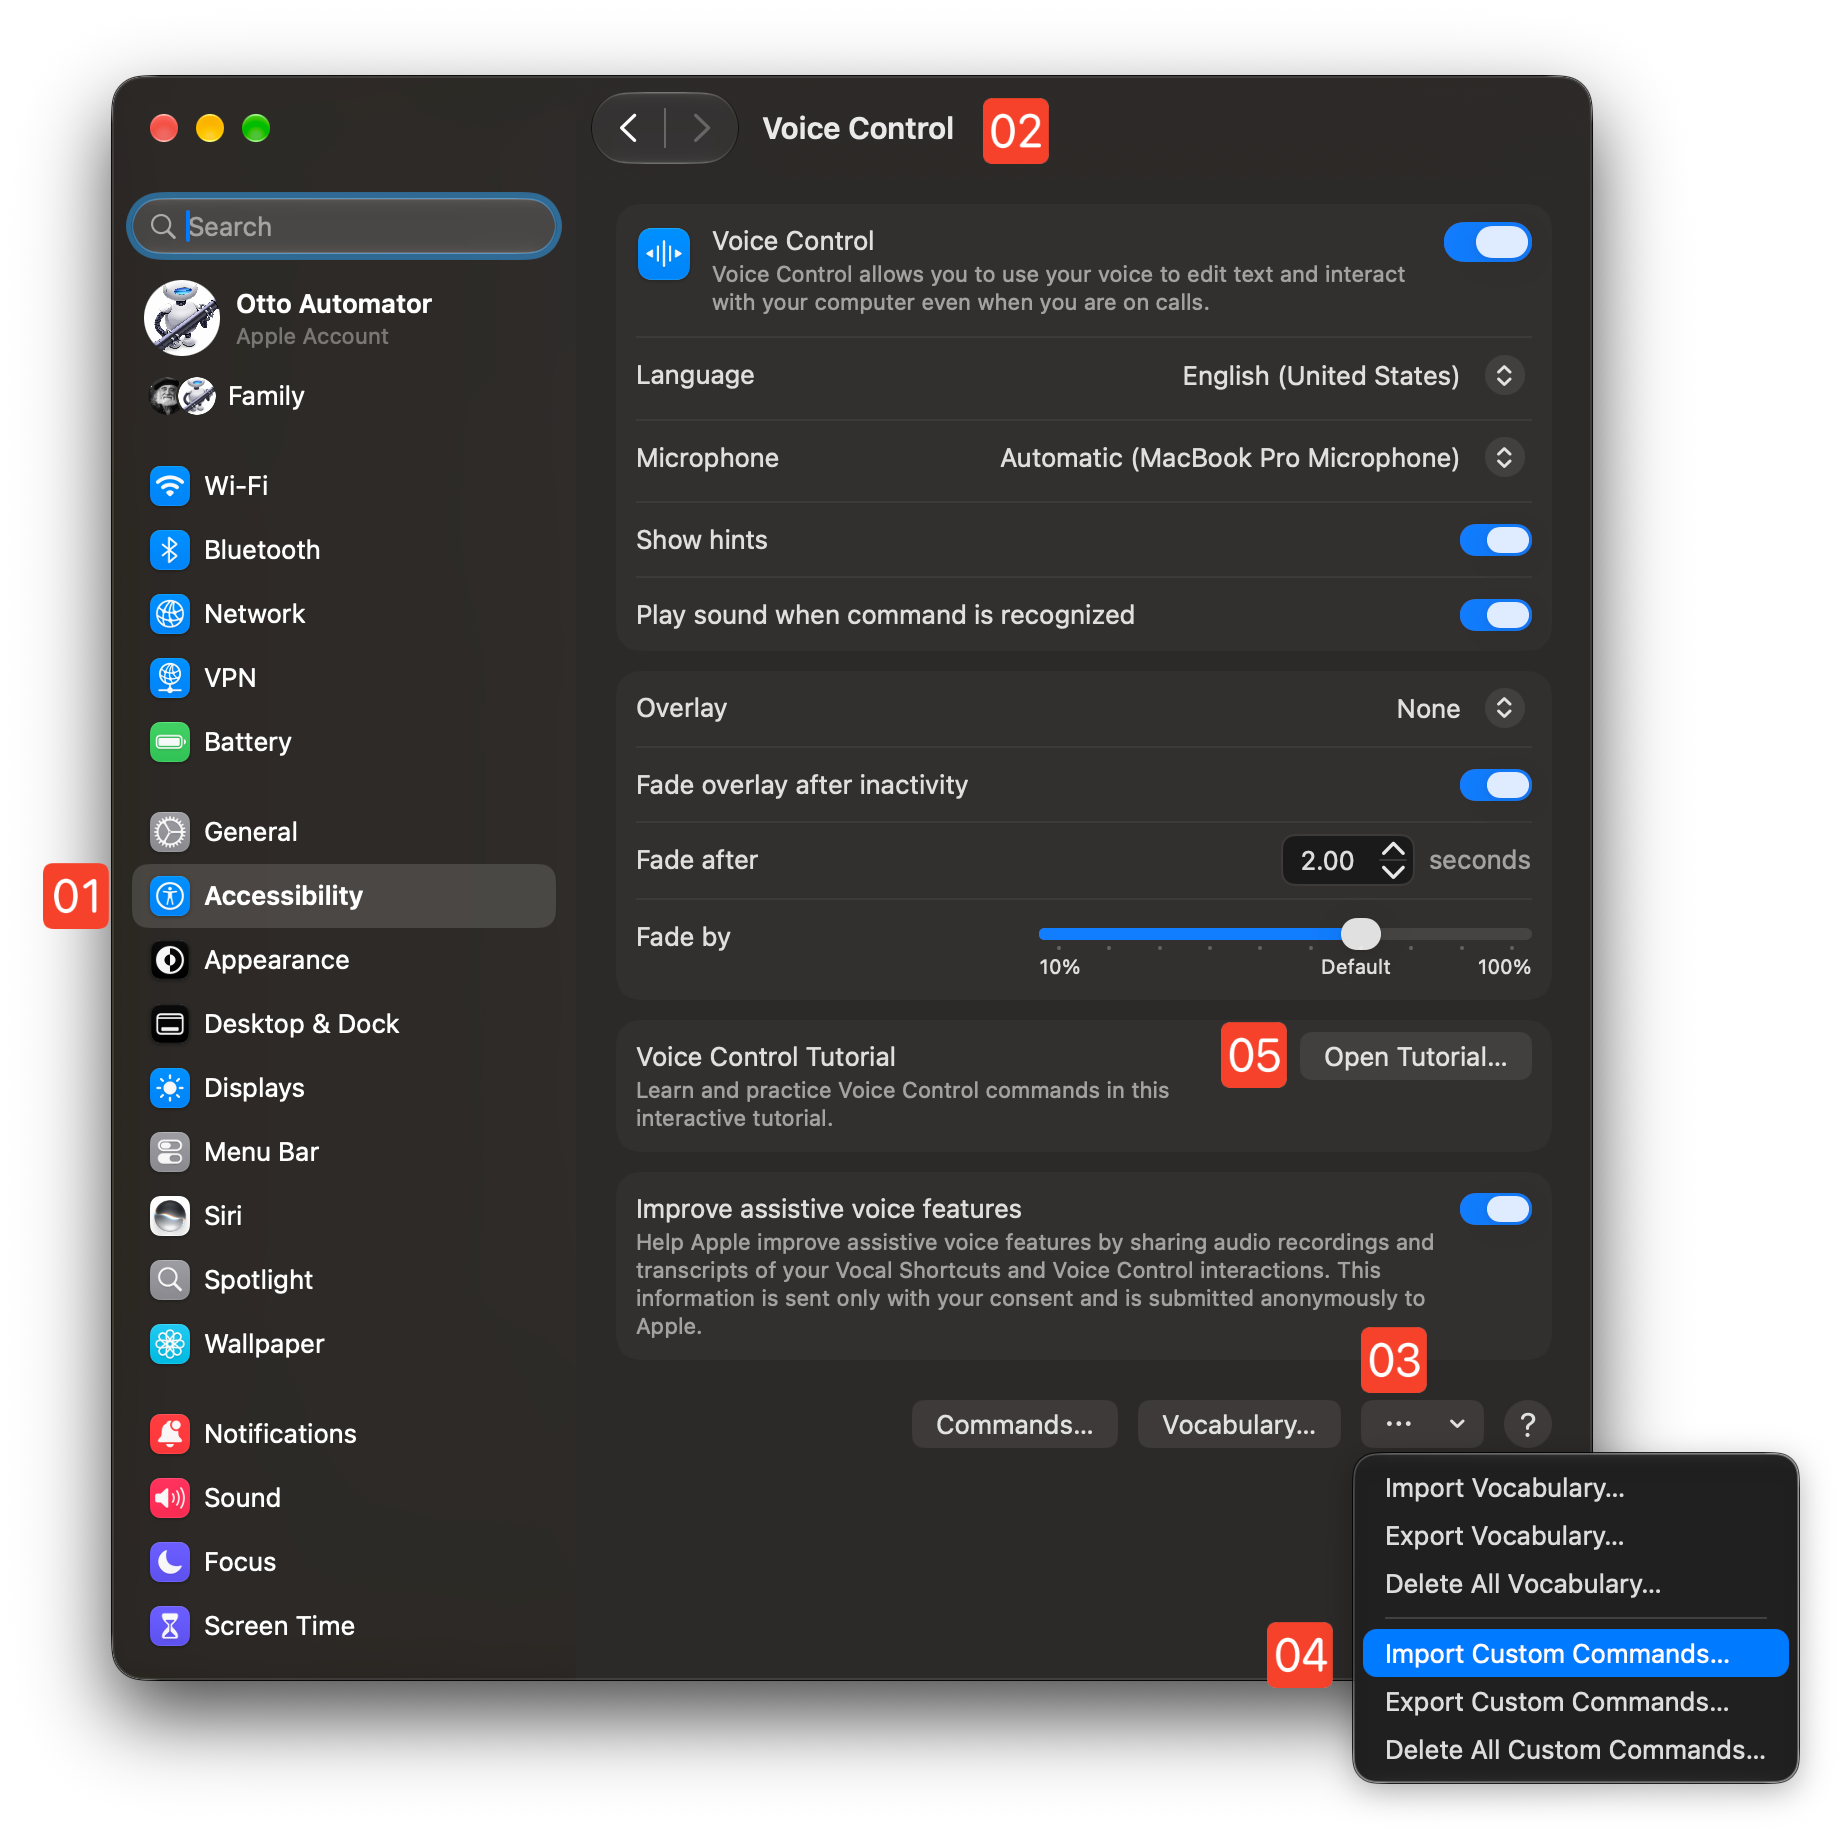This screenshot has height=1836, width=1844.
Task: Click the Battery icon in sidebar
Action: coord(170,742)
